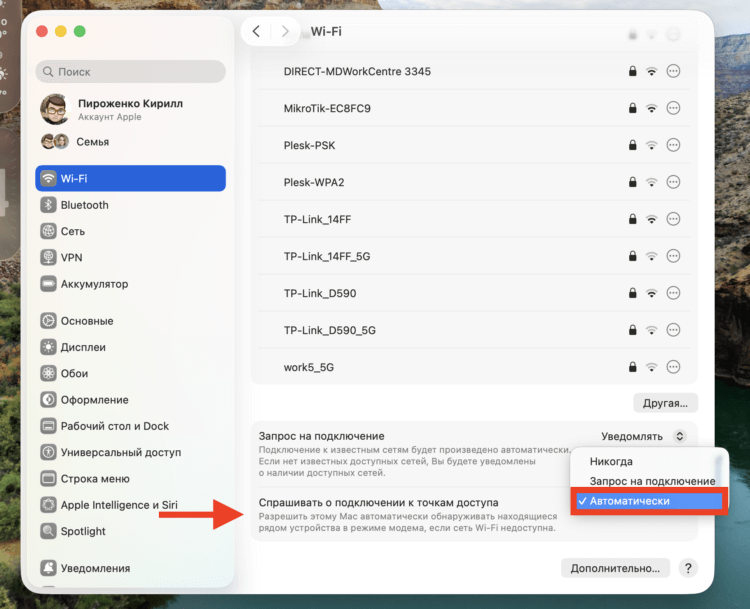The height and width of the screenshot is (609, 750).
Task: Select the TP-Link_14FF_5G network
Action: click(474, 256)
